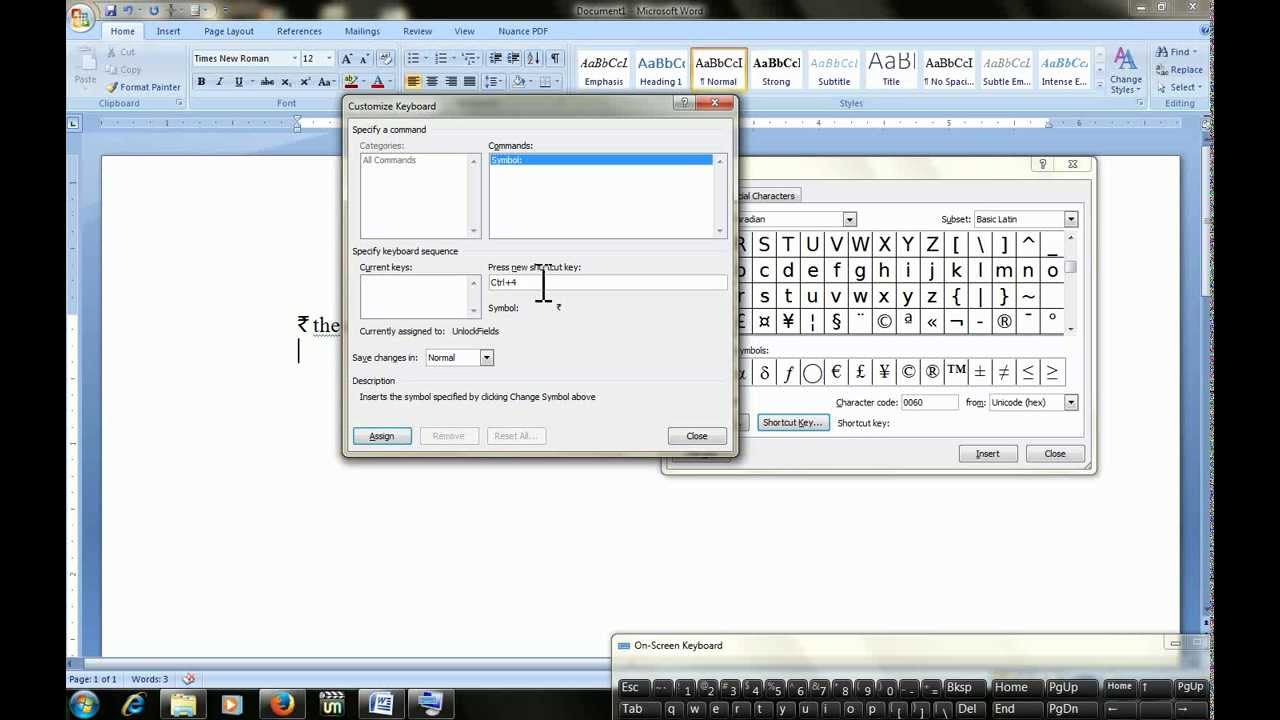Toggle italic formatting in the ribbon

(x=219, y=82)
